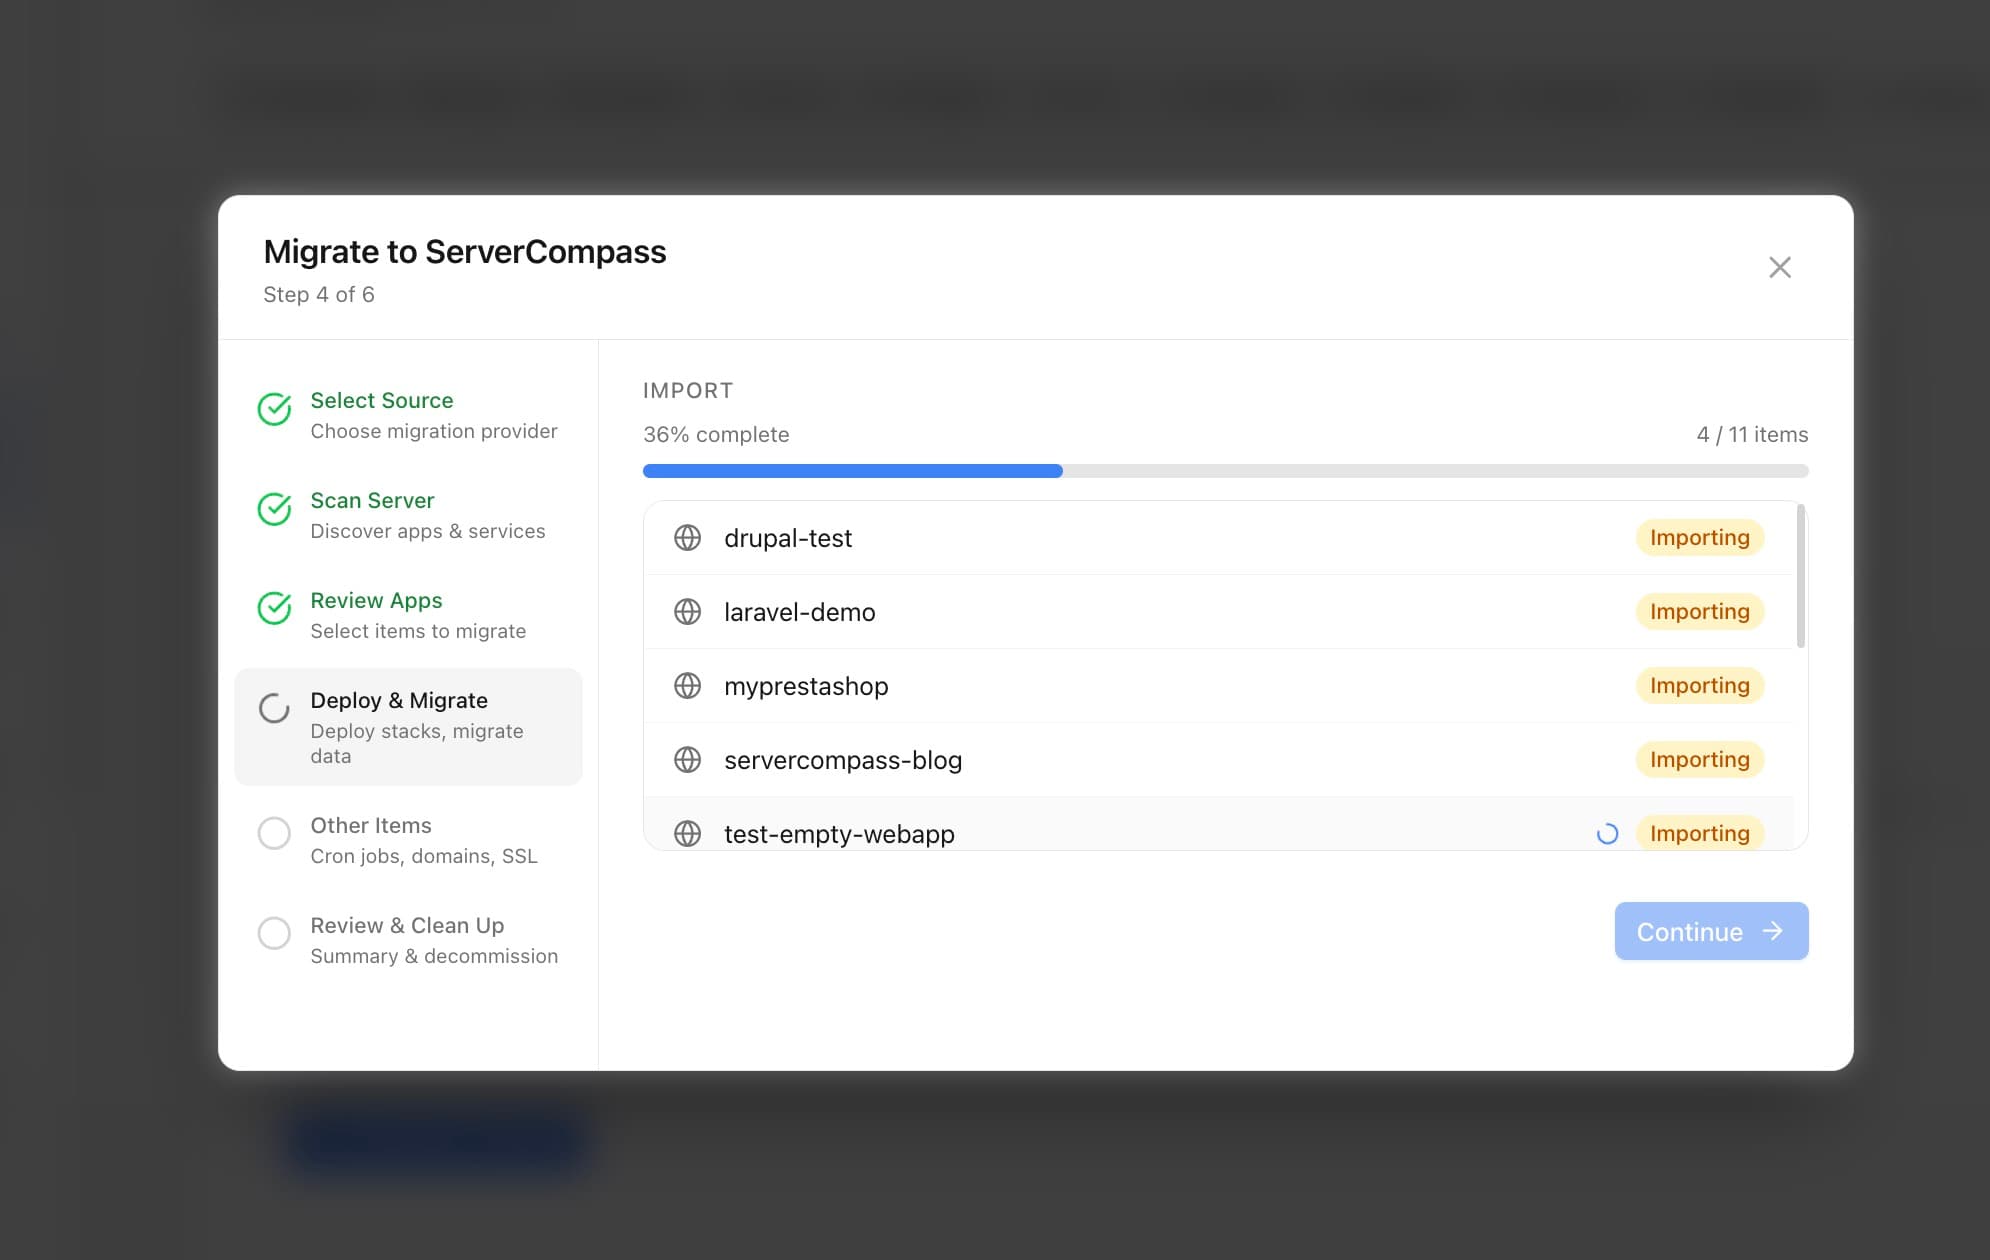
Task: Click the Importing badge for laravel-demo
Action: click(1699, 611)
